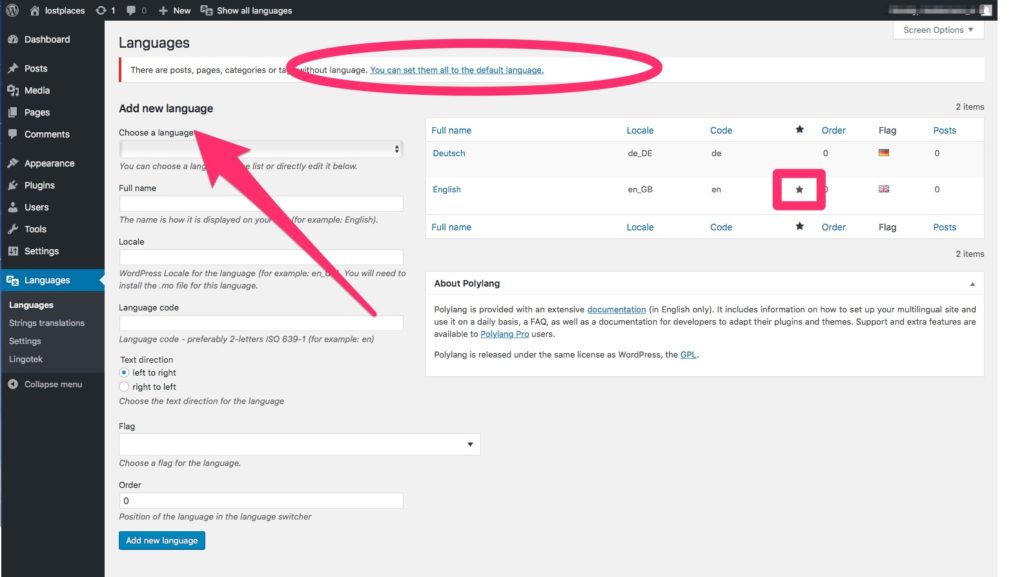Open the Pages menu
Screen dimensions: 1024x577
(37, 112)
